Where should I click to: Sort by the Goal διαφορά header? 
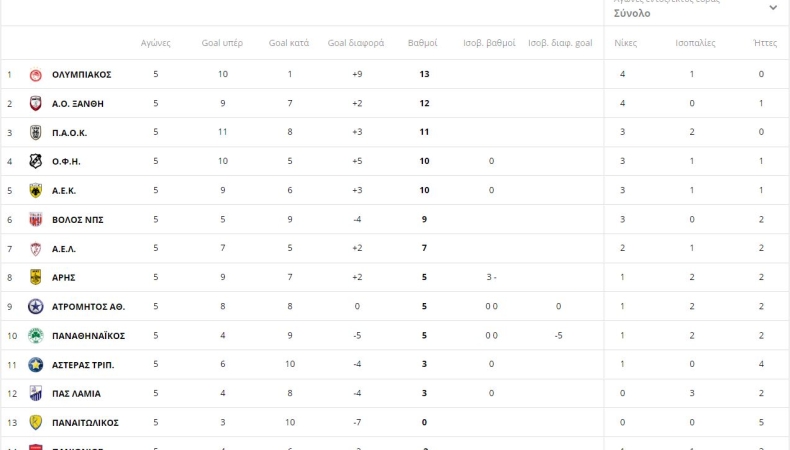point(356,43)
